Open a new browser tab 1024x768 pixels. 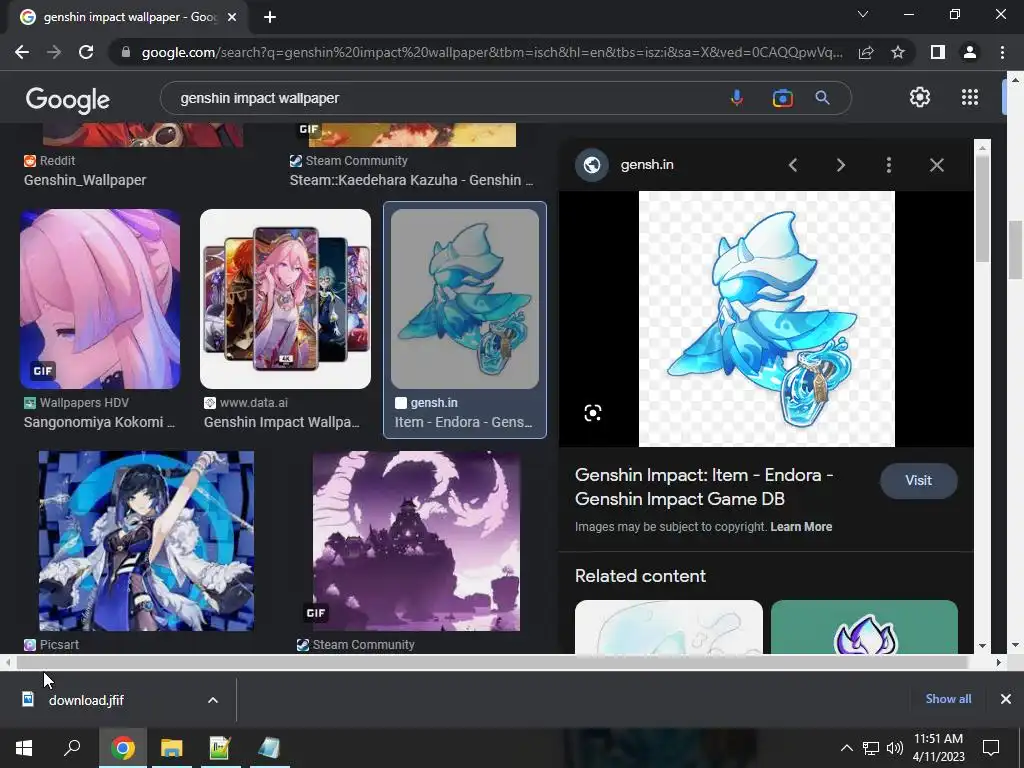(270, 17)
